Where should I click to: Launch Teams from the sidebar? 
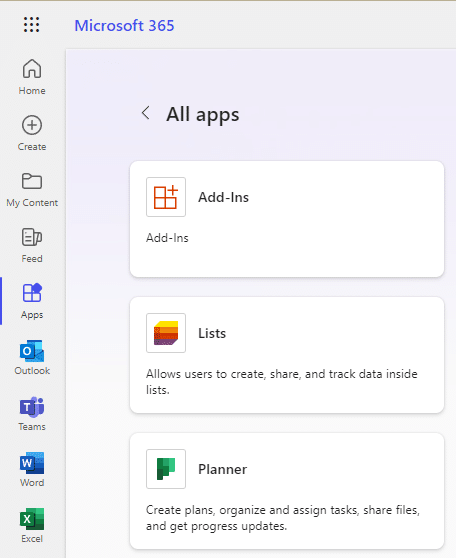[x=32, y=413]
